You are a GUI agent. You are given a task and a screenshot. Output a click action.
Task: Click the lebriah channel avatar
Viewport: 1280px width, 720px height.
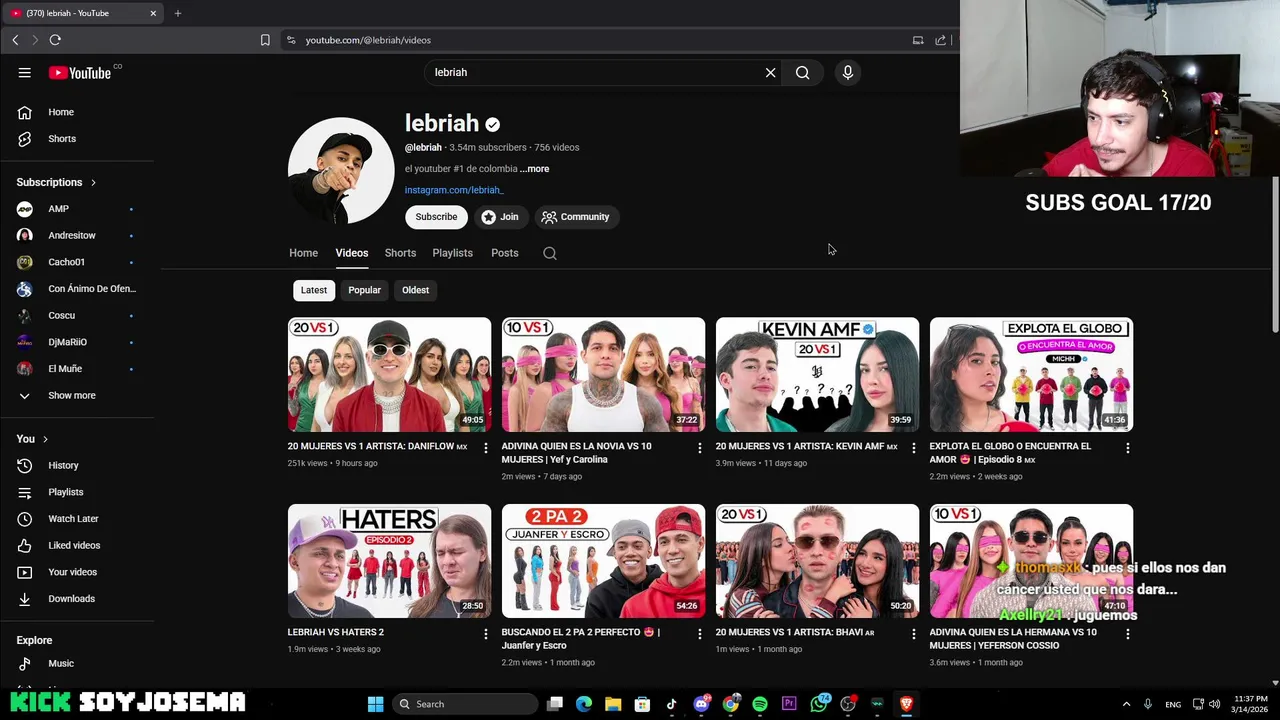coord(341,171)
